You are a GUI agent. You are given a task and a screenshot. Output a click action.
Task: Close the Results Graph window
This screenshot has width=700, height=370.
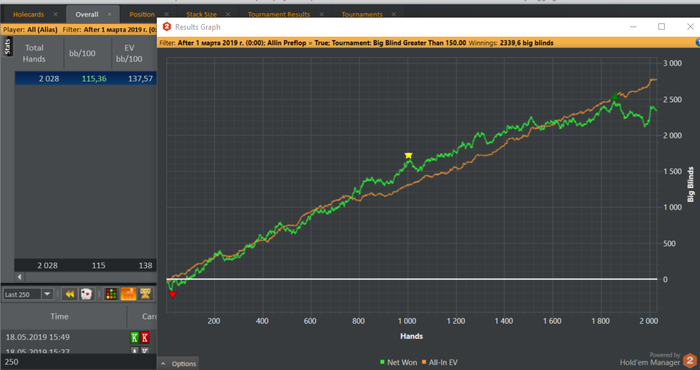[690, 27]
